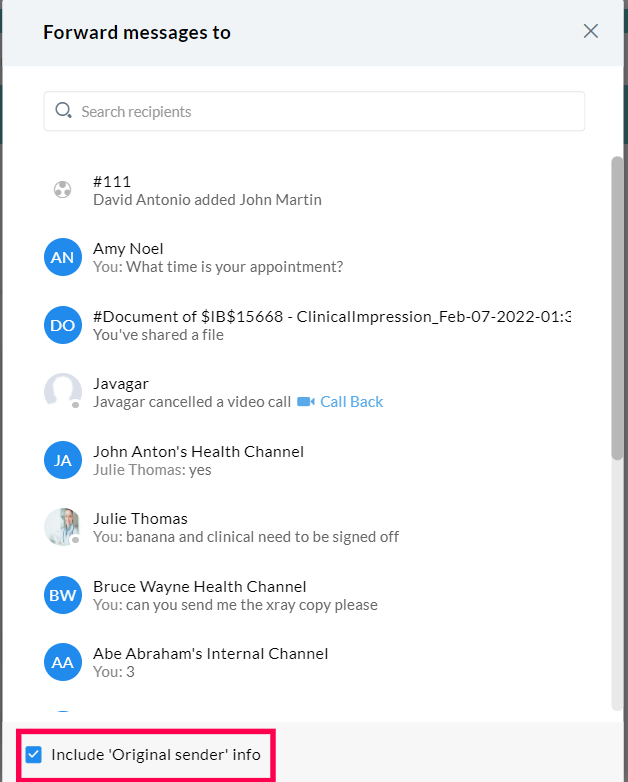
Task: Click the video camera Call Back icon
Action: click(x=306, y=402)
